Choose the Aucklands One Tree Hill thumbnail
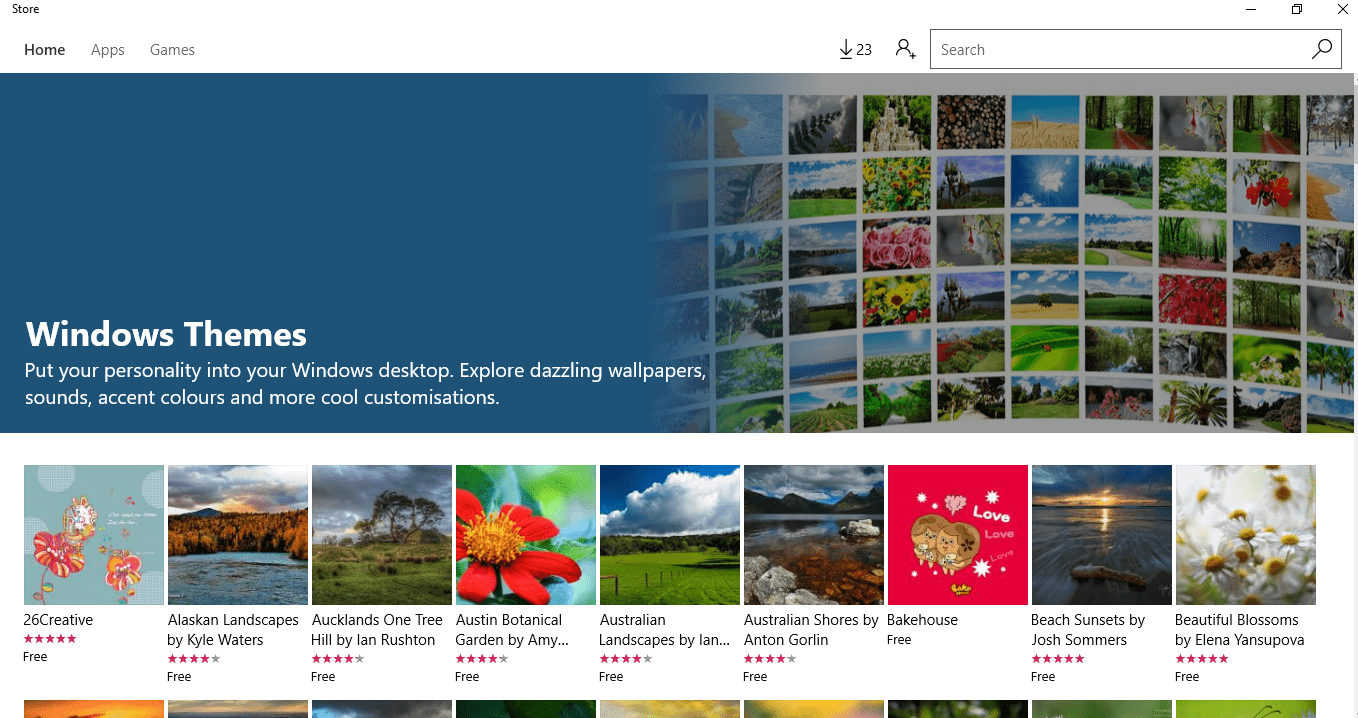The height and width of the screenshot is (718, 1358). point(382,535)
